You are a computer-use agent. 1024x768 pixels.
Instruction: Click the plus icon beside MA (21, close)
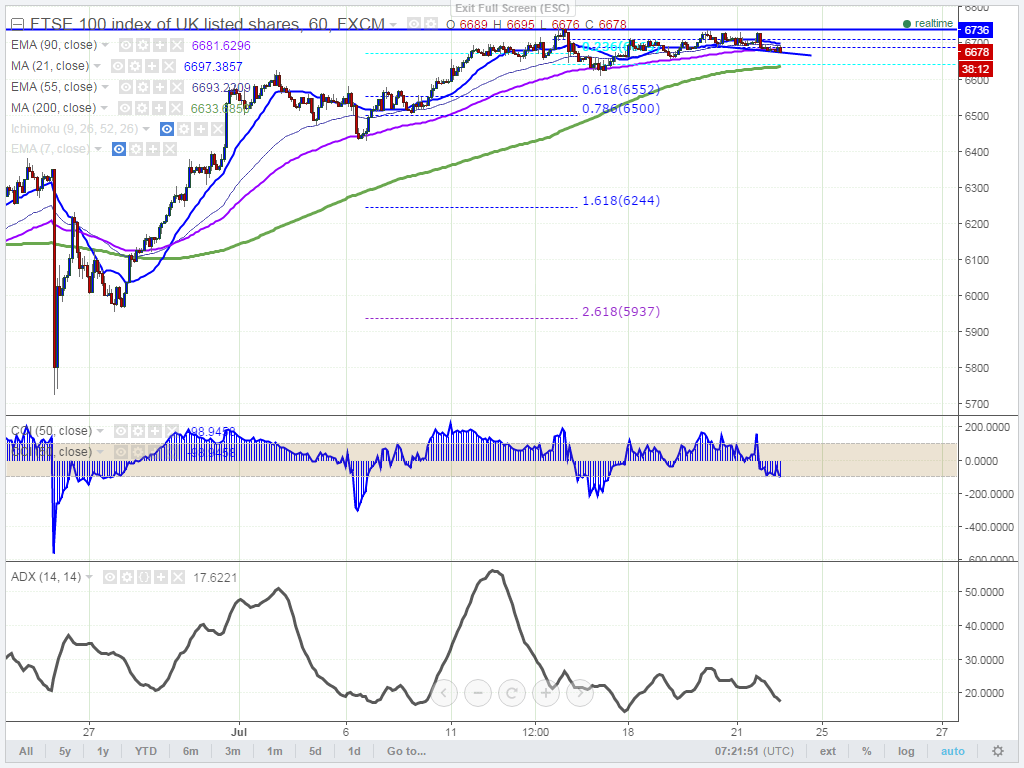click(x=152, y=66)
